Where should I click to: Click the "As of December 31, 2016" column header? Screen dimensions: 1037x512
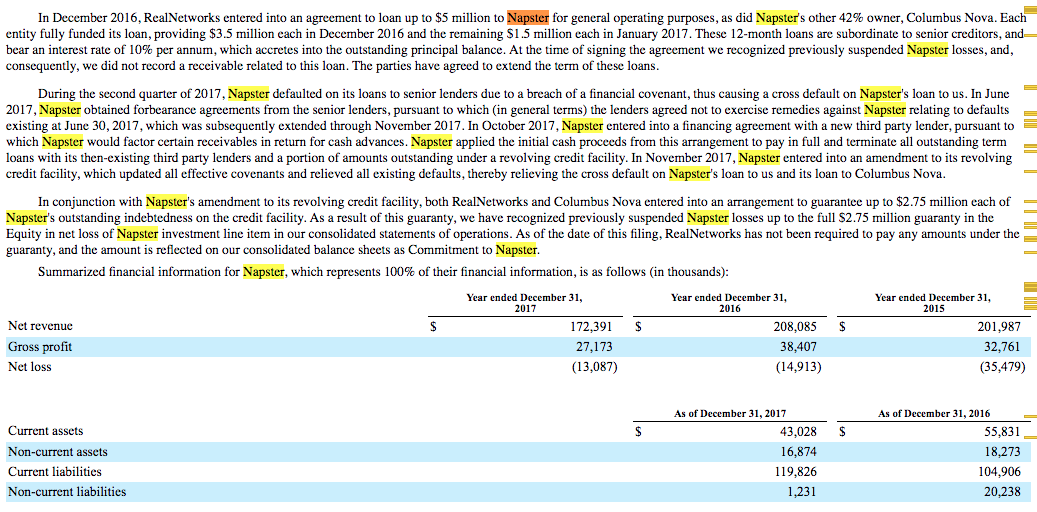pos(934,414)
